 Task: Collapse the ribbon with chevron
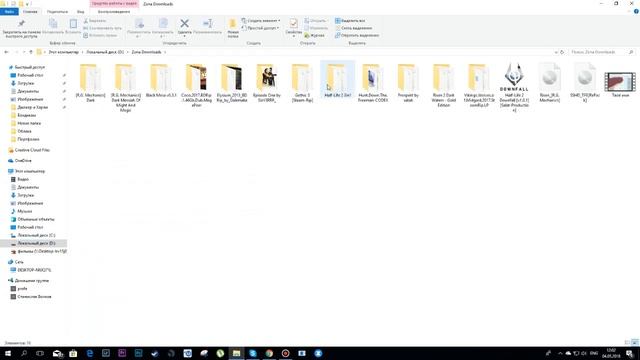point(630,11)
